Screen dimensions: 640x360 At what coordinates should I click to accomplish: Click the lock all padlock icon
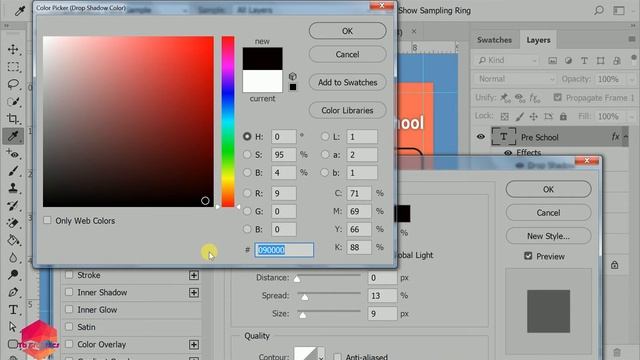(563, 117)
